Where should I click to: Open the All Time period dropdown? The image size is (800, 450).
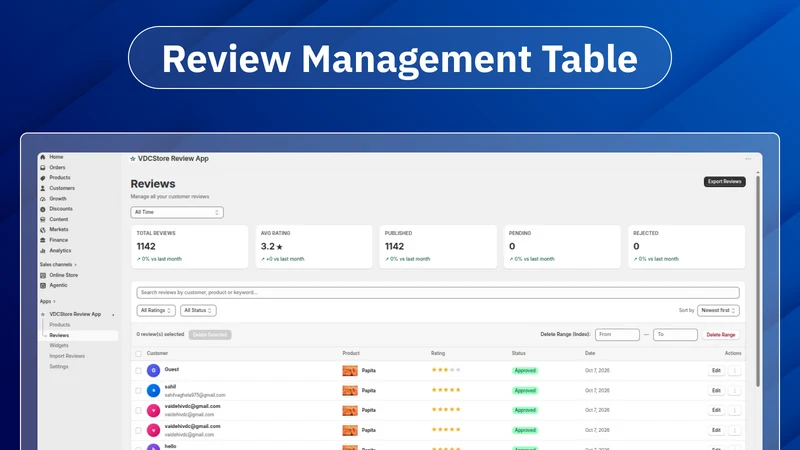[177, 212]
